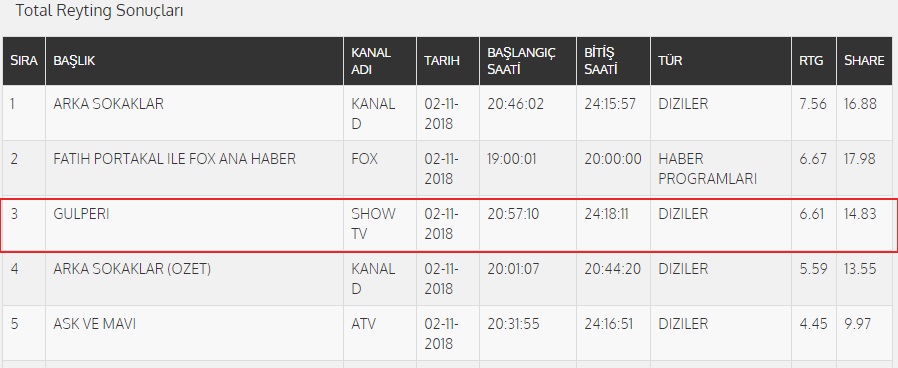Click the Total Reyting Sonuçları heading

click(x=99, y=11)
